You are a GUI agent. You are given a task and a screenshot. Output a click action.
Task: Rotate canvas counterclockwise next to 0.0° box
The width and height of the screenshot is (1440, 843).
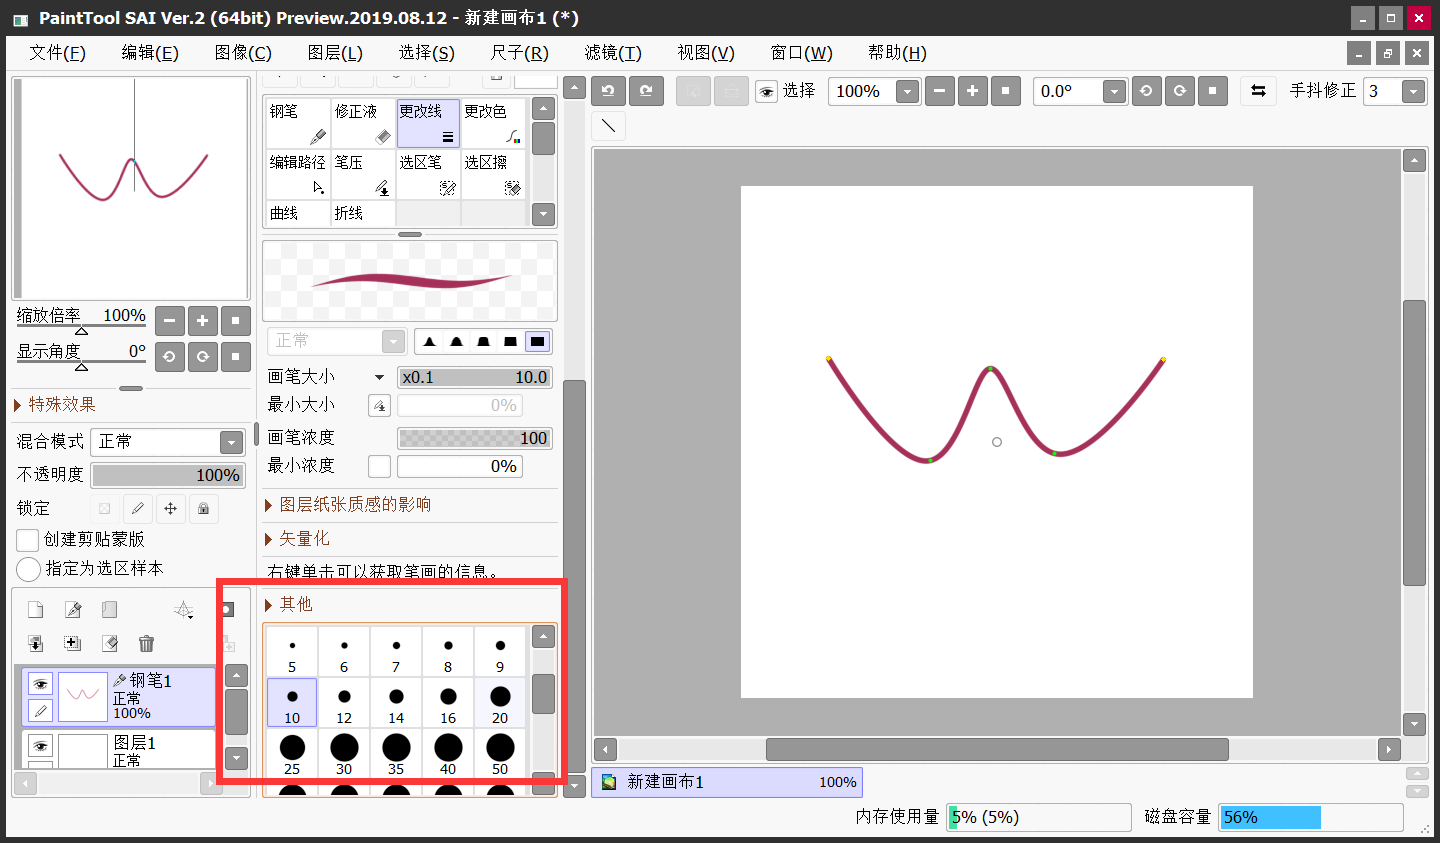click(1146, 91)
